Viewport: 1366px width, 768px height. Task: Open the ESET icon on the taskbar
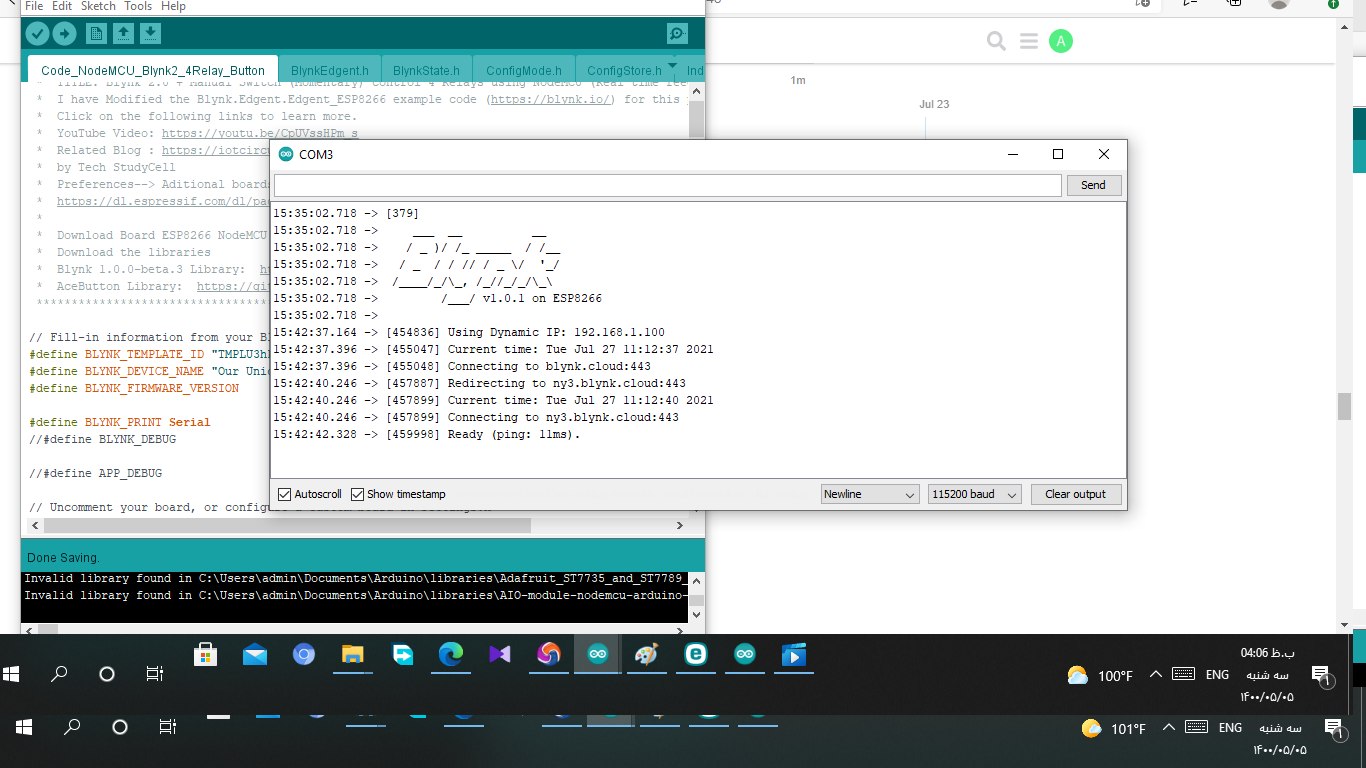pos(696,654)
